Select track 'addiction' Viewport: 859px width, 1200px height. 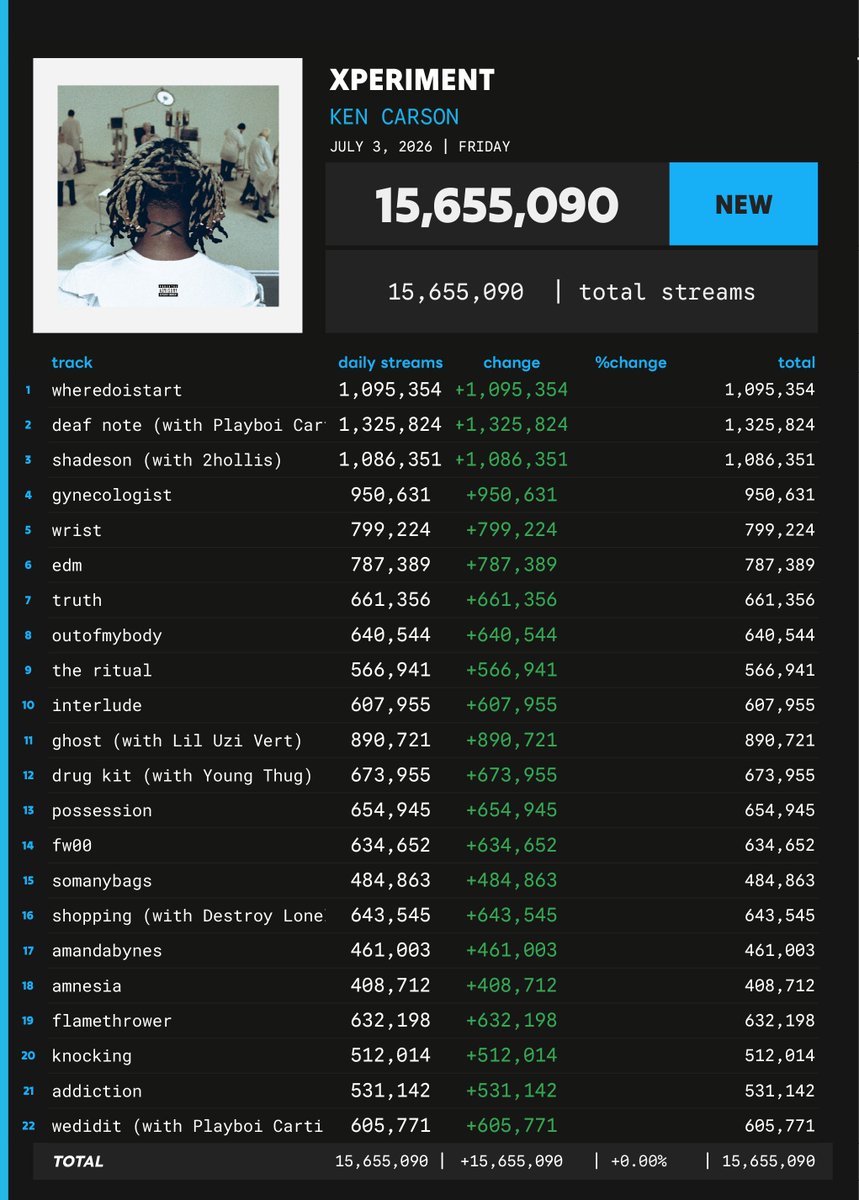click(97, 1091)
